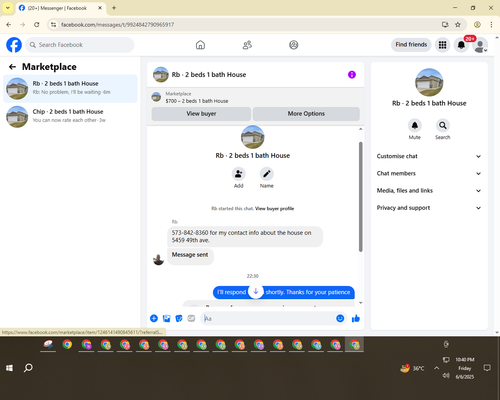Open the Friends icon in top navigation
500x400 pixels.
pos(247,45)
